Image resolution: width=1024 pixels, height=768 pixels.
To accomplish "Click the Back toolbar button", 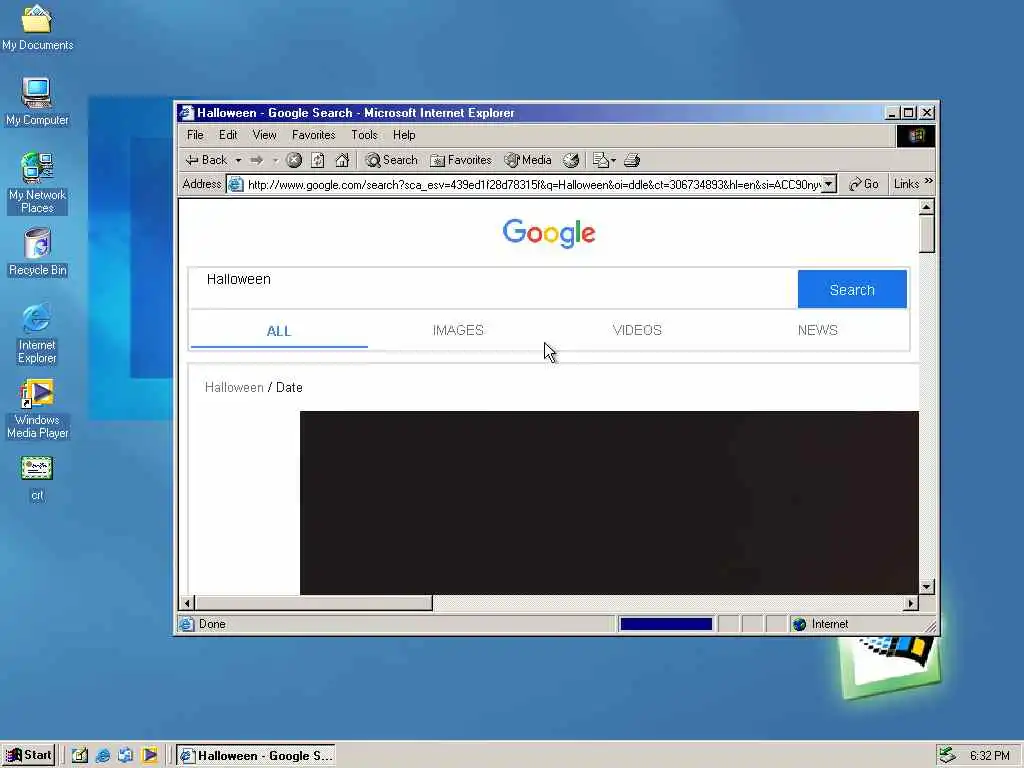I will coord(206,160).
